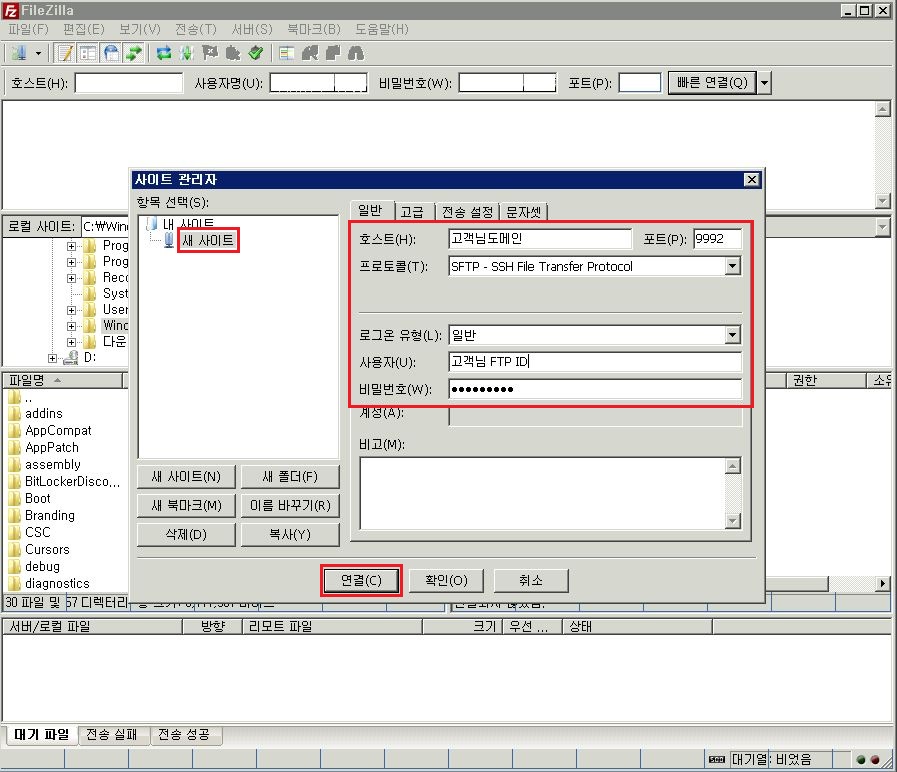Click the disconnect from server icon
This screenshot has height=772, width=897.
(x=233, y=52)
